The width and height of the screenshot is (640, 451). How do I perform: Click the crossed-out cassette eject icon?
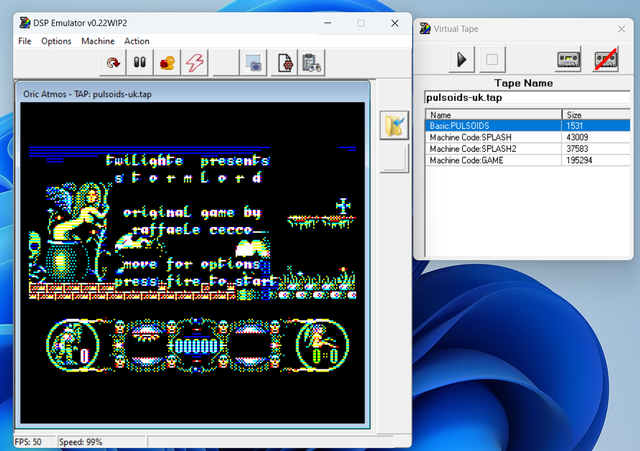[x=606, y=60]
